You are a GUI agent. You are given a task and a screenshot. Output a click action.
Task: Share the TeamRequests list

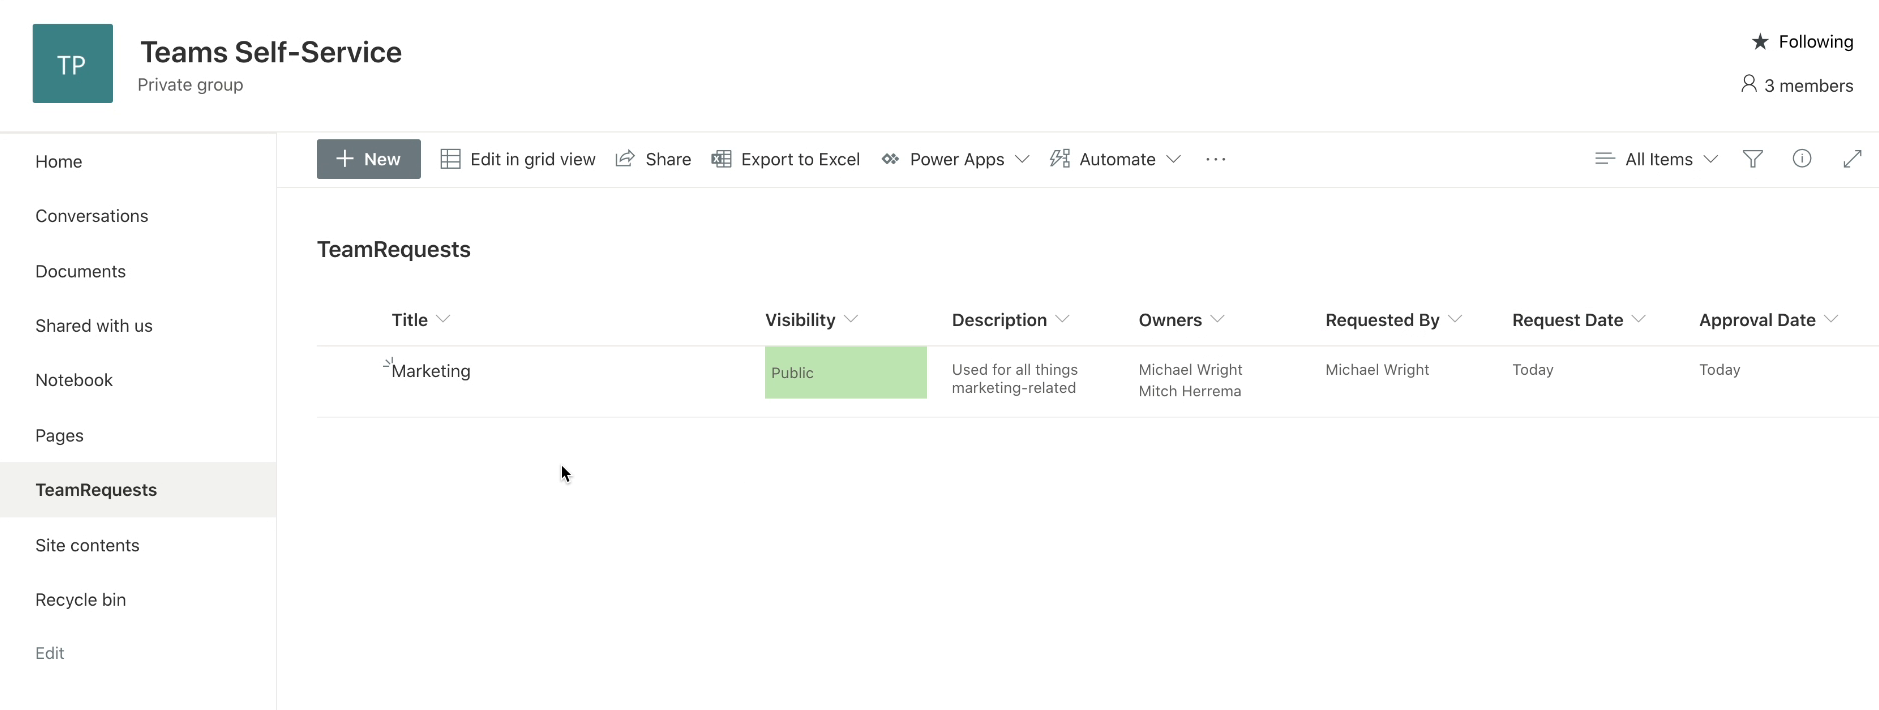653,159
